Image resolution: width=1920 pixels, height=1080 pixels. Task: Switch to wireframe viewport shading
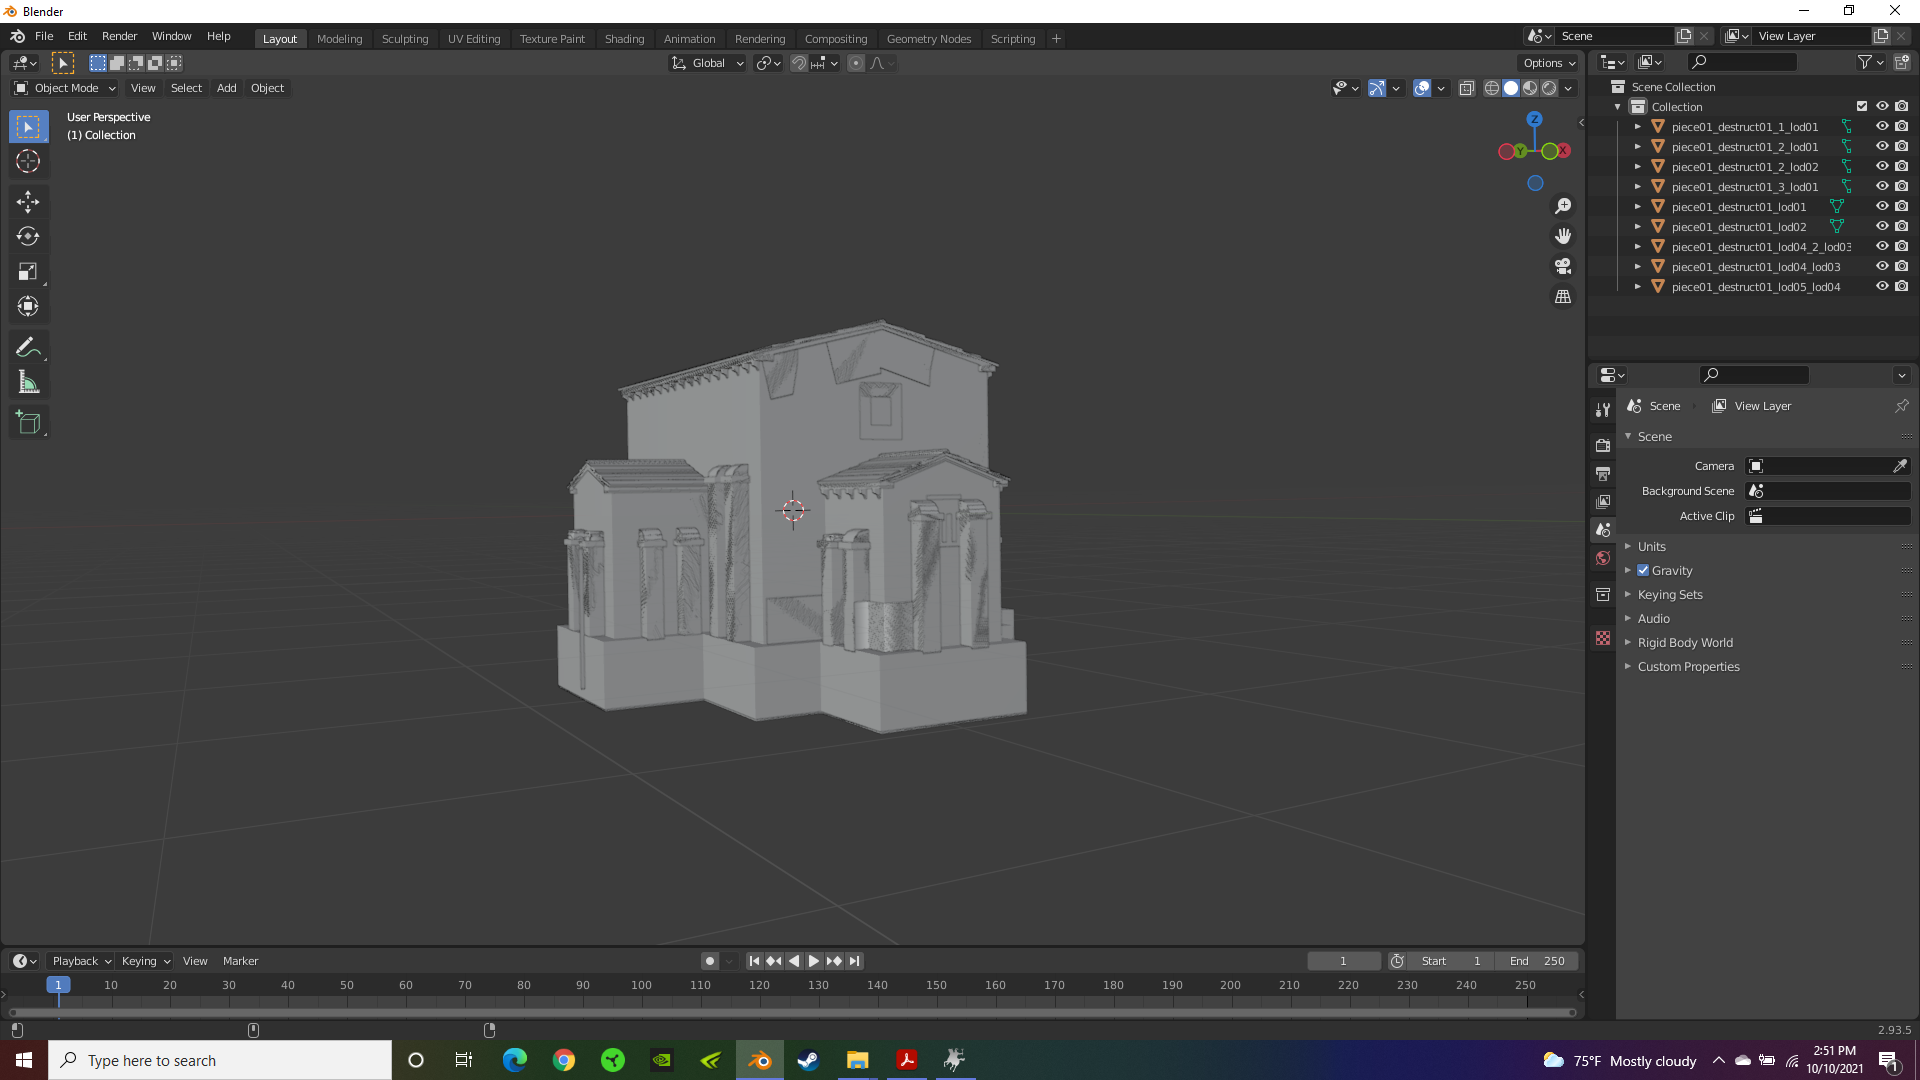(x=1492, y=88)
